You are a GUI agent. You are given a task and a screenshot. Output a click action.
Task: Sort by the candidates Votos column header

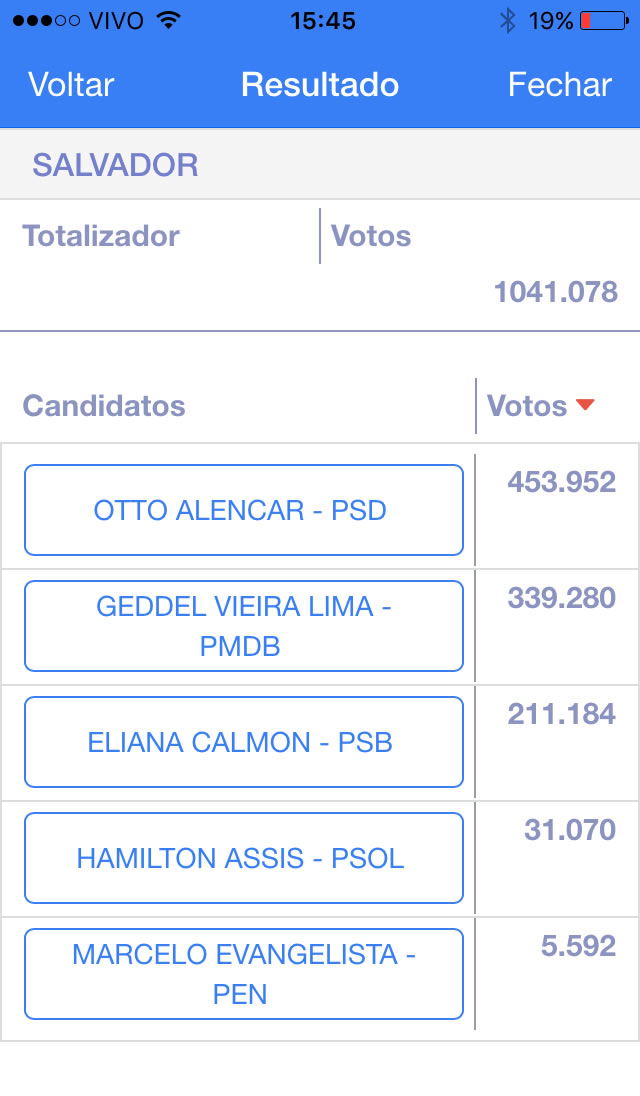[x=527, y=406]
